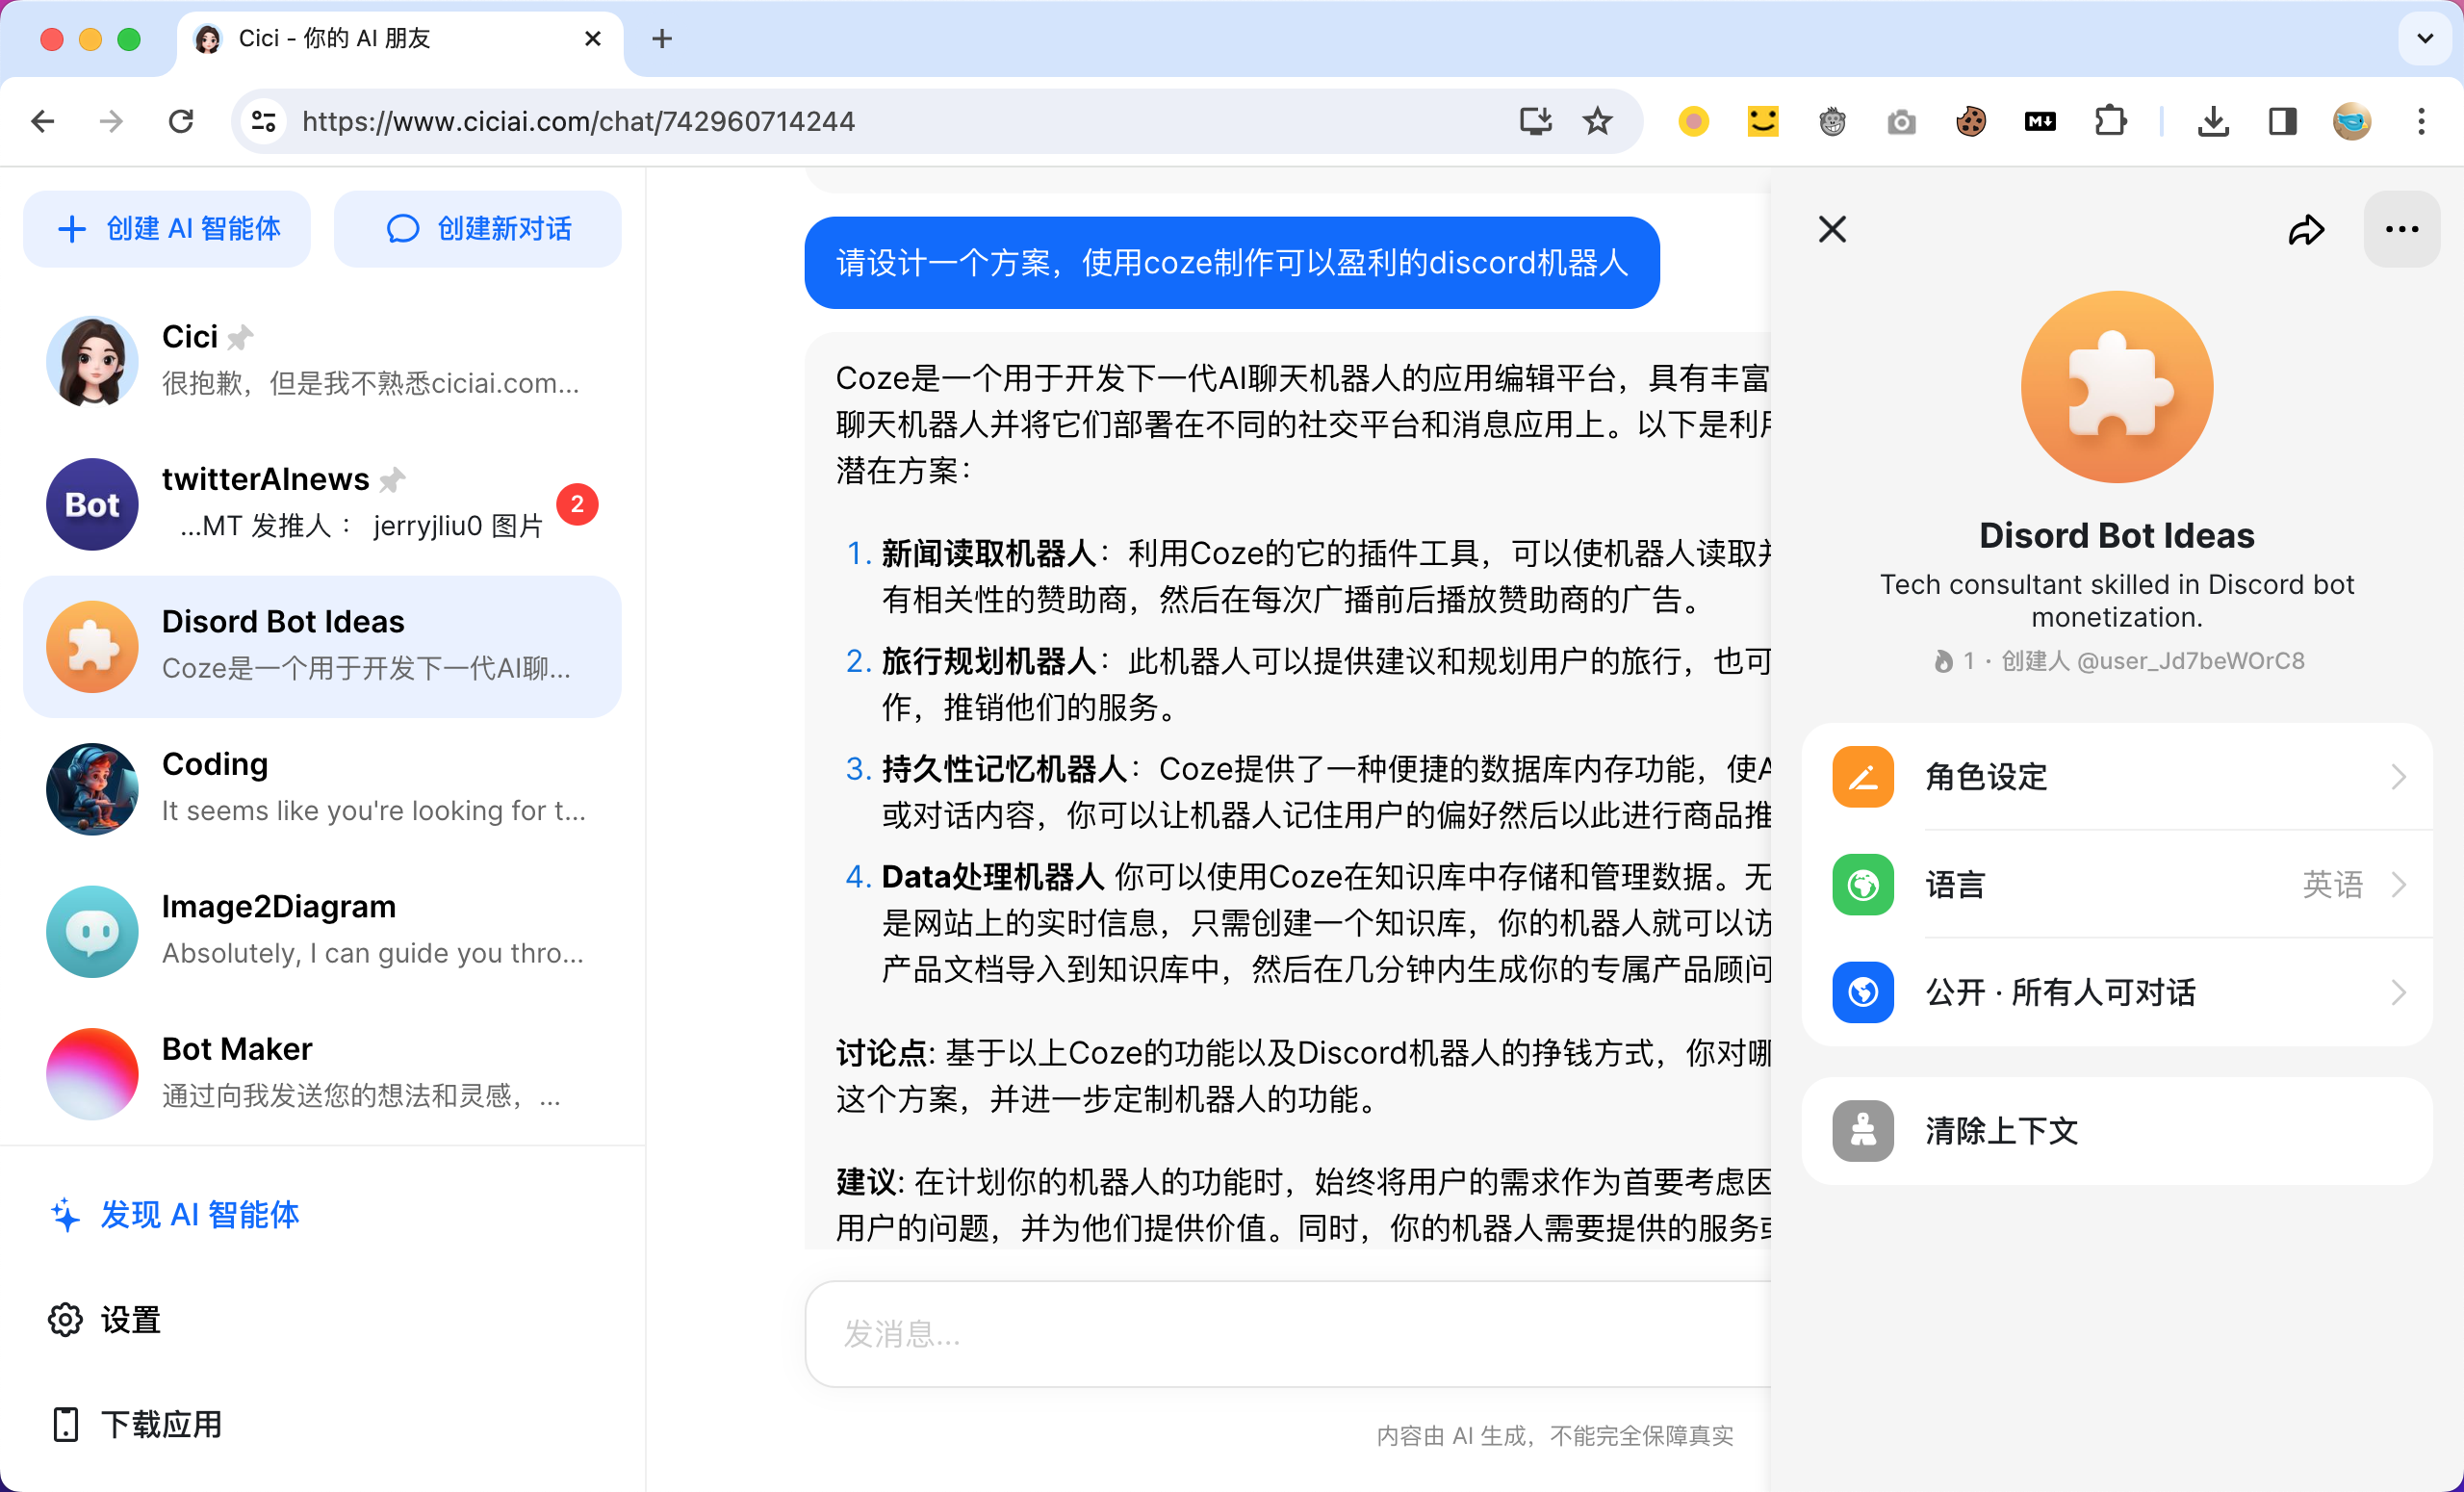
Task: Open the three-dots more options menu
Action: pos(2400,230)
